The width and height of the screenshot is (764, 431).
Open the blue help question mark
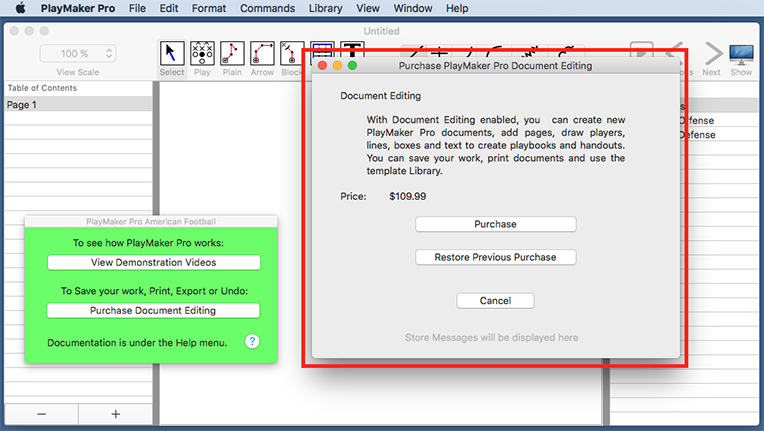[252, 342]
